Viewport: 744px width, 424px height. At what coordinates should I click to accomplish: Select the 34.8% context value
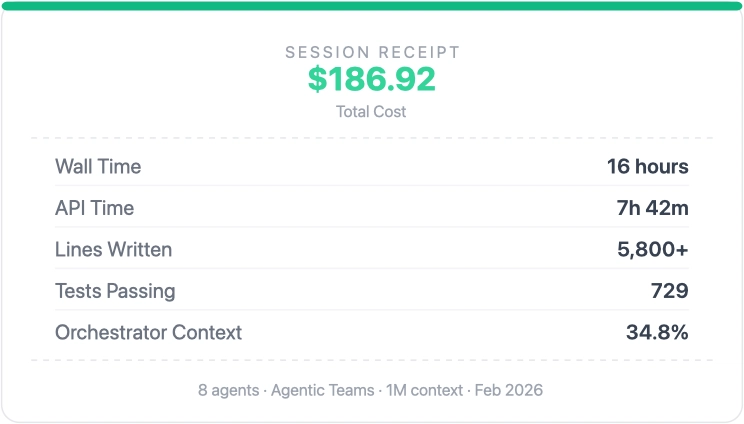coord(657,333)
